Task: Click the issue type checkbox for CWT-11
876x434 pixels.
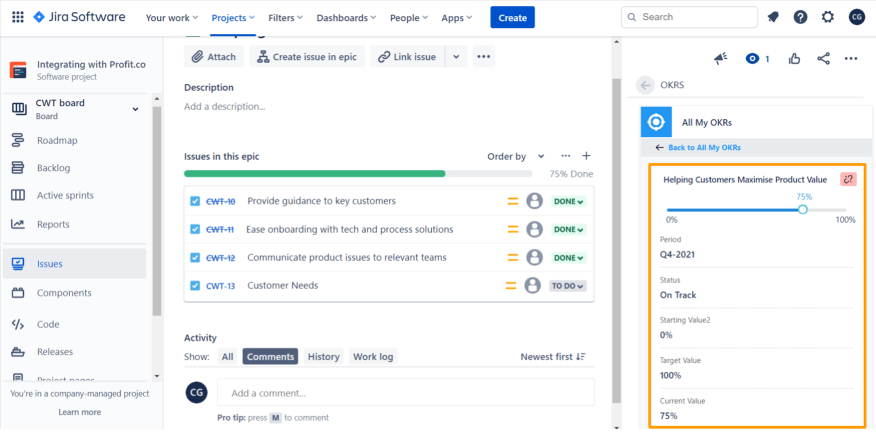Action: click(x=195, y=229)
